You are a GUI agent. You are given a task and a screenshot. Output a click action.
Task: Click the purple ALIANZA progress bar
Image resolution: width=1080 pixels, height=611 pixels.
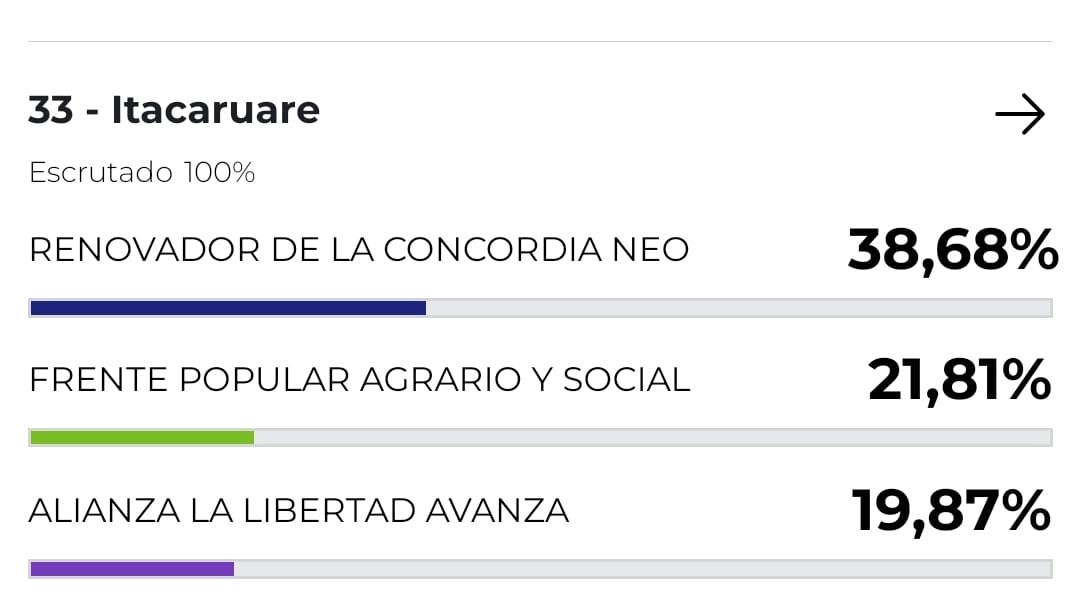click(131, 568)
